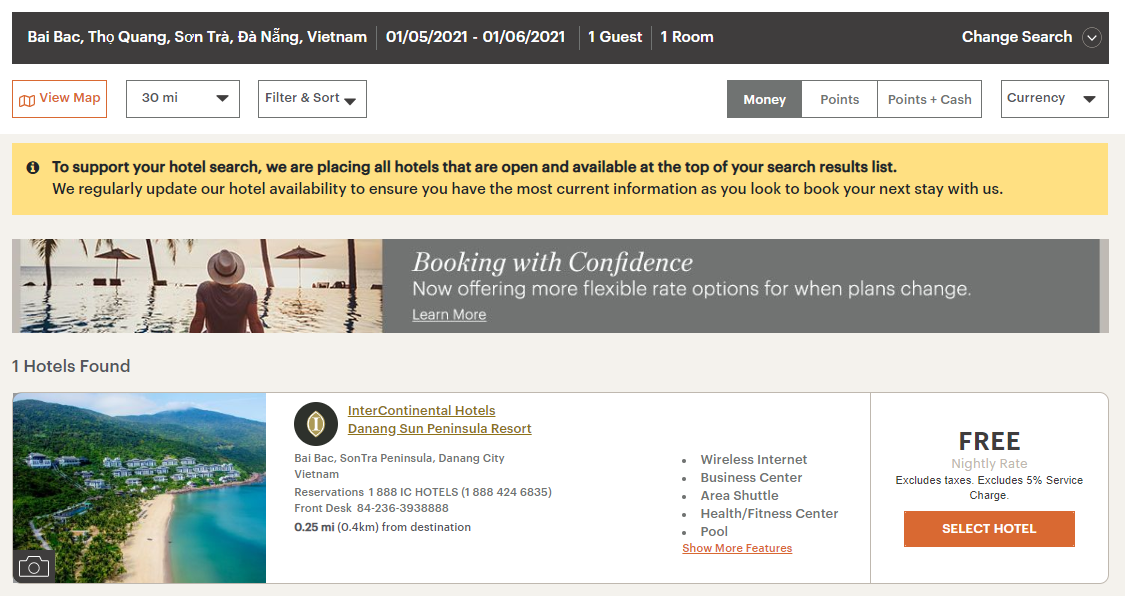Click the 01/05/2021 - 01/06/2021 dates text
1125x596 pixels.
click(475, 37)
